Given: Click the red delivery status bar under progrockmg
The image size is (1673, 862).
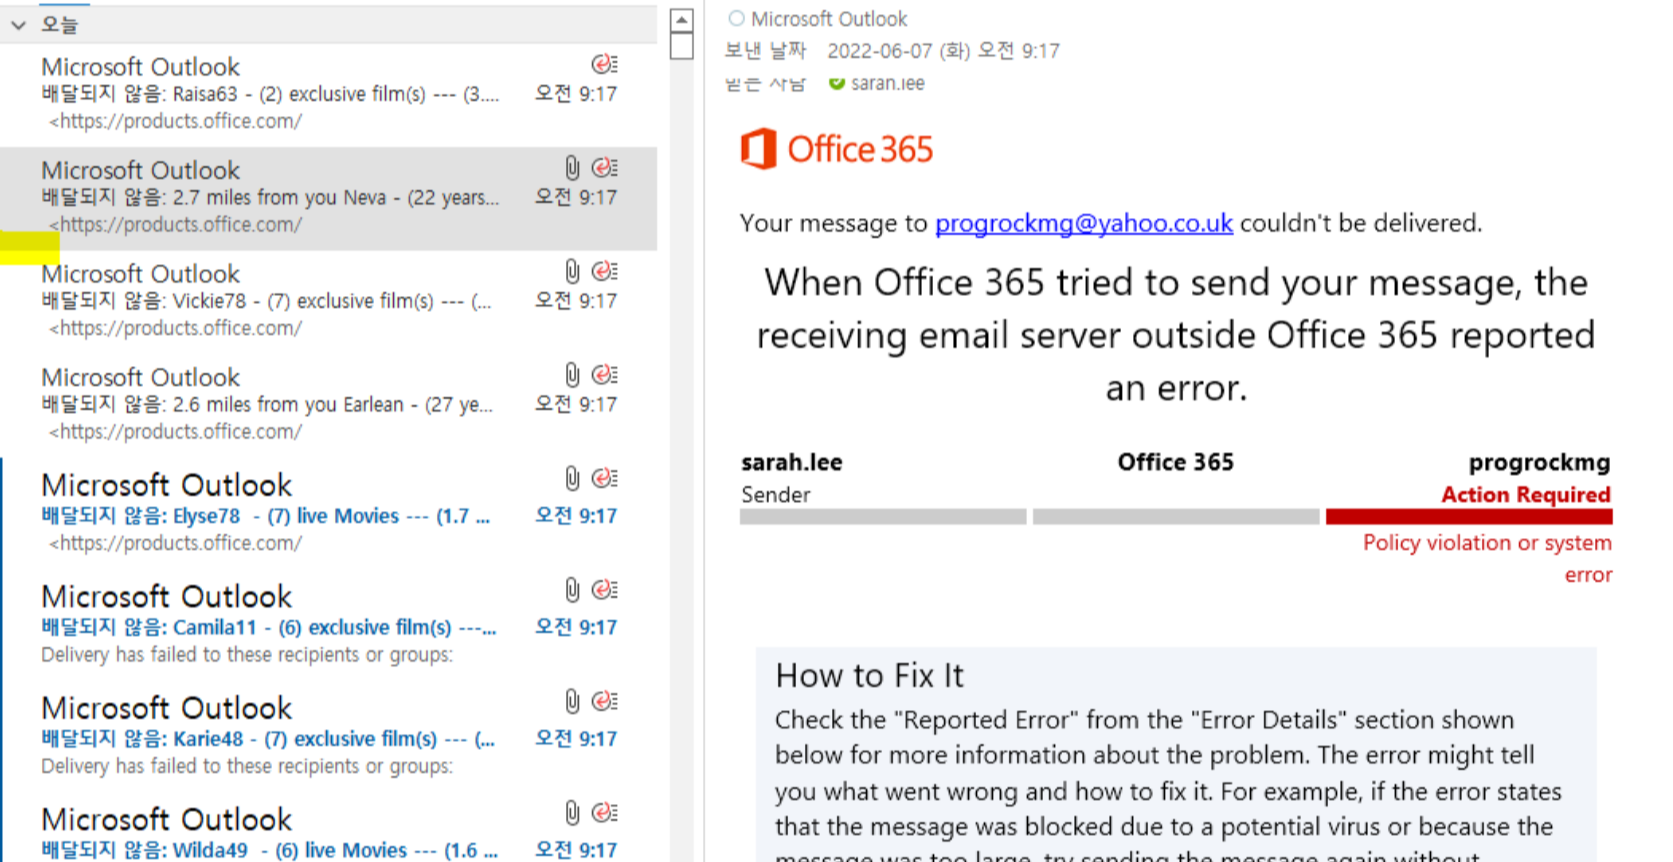Looking at the screenshot, I should point(1469,517).
